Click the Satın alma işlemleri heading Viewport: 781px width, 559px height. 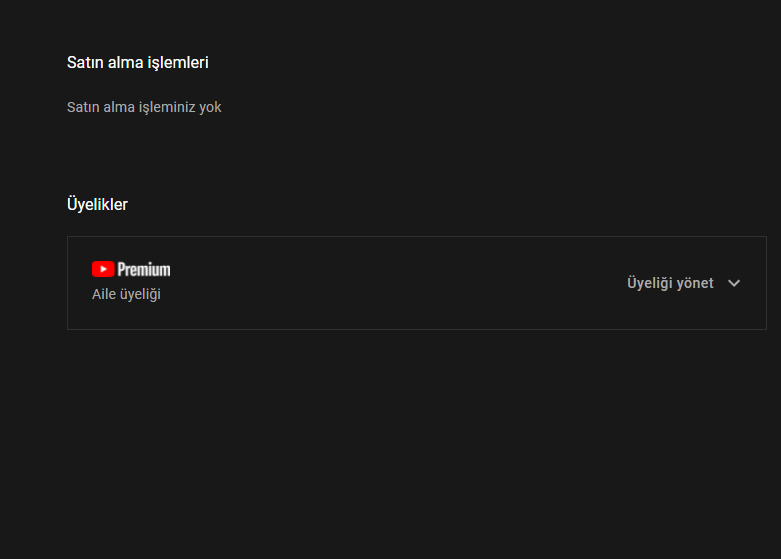pos(137,62)
